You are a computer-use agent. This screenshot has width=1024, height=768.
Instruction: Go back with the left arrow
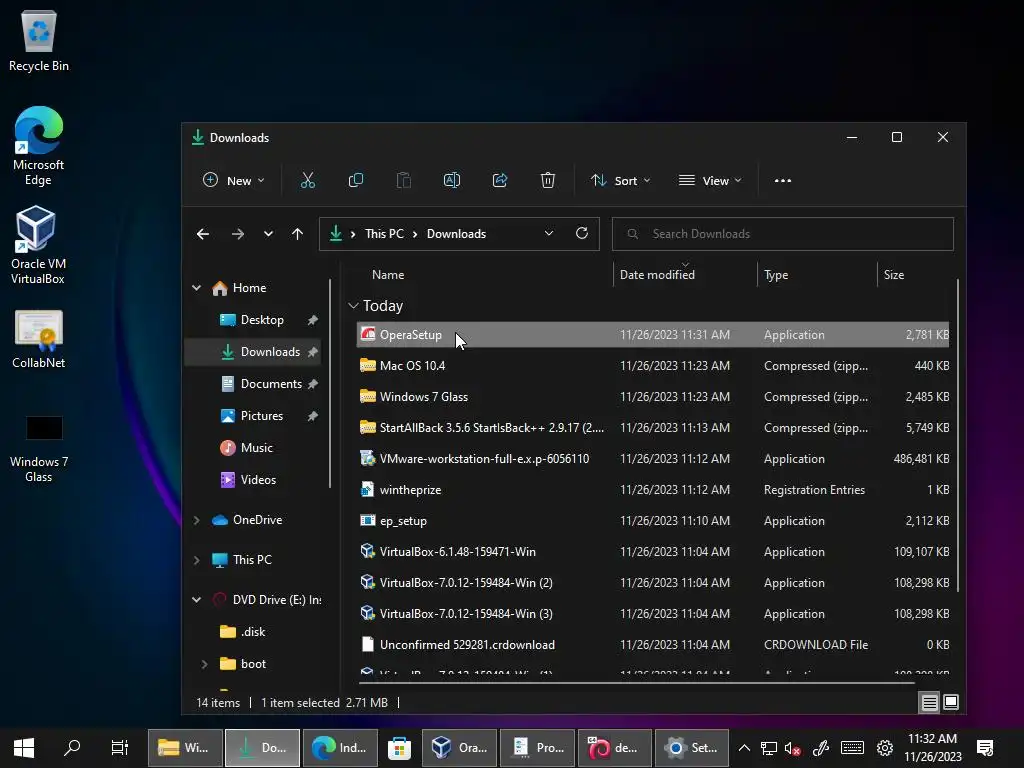pyautogui.click(x=203, y=234)
